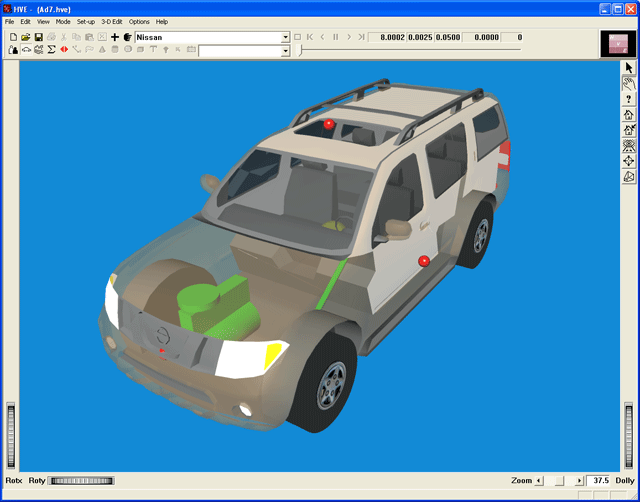Jump to end of playback
Viewport: 640px width, 502px height.
[x=361, y=37]
